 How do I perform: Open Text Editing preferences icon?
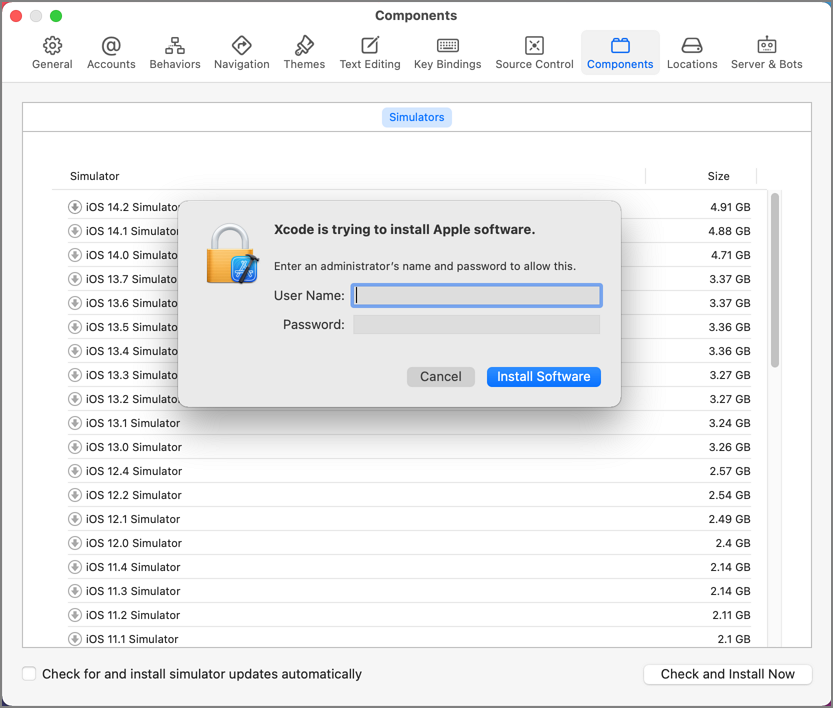(x=370, y=46)
